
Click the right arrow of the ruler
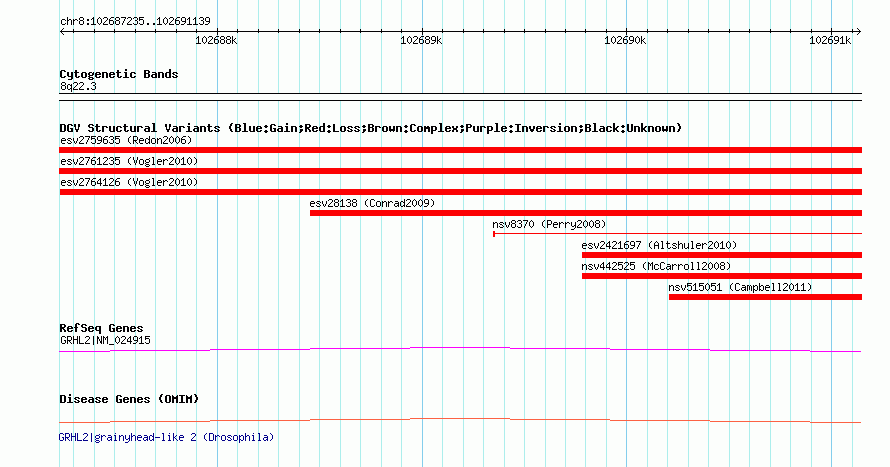[x=858, y=32]
